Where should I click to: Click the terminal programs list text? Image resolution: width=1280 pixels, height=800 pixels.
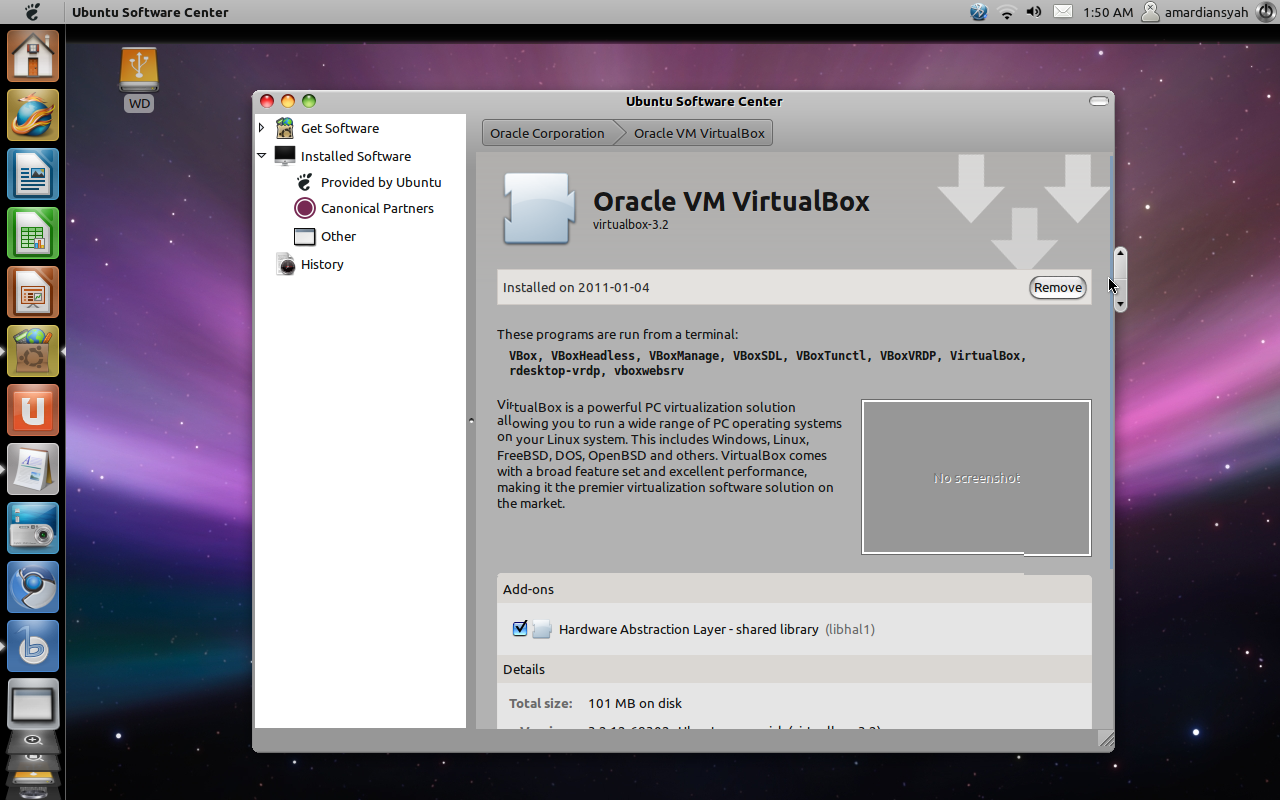(x=768, y=363)
